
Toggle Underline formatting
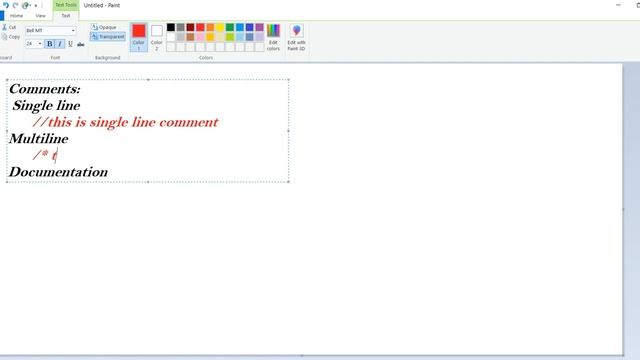pos(70,44)
